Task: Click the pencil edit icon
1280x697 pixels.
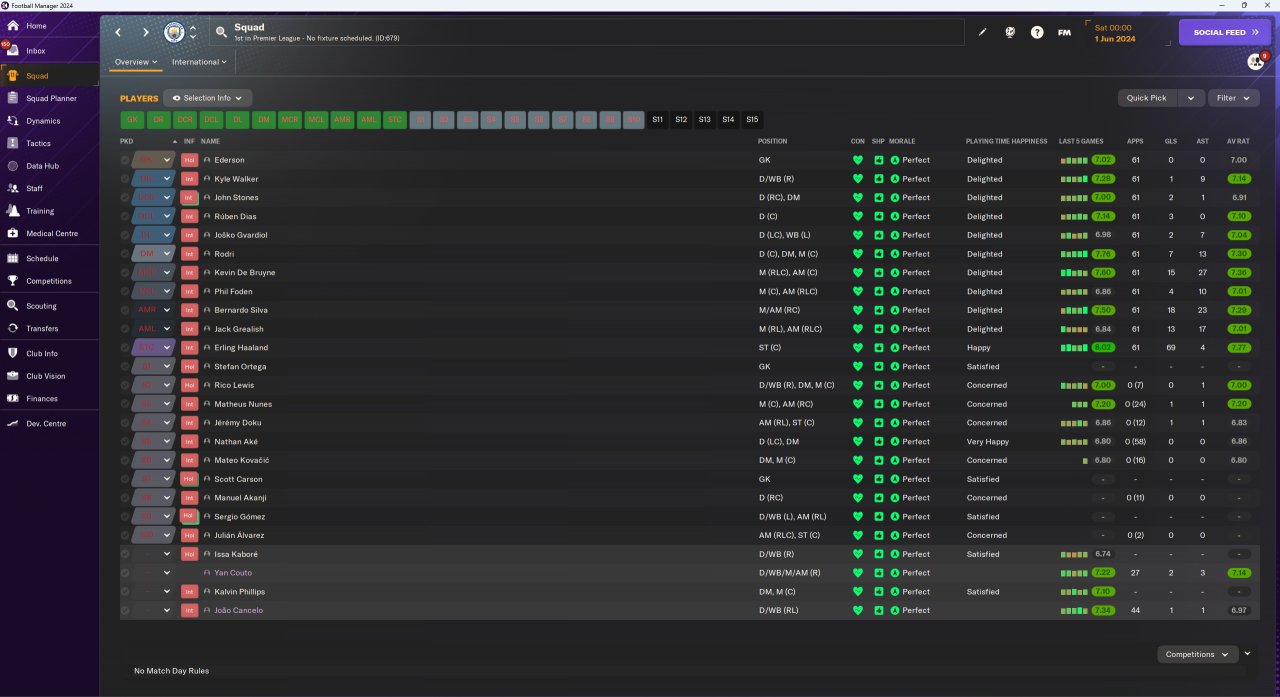Action: pyautogui.click(x=982, y=32)
